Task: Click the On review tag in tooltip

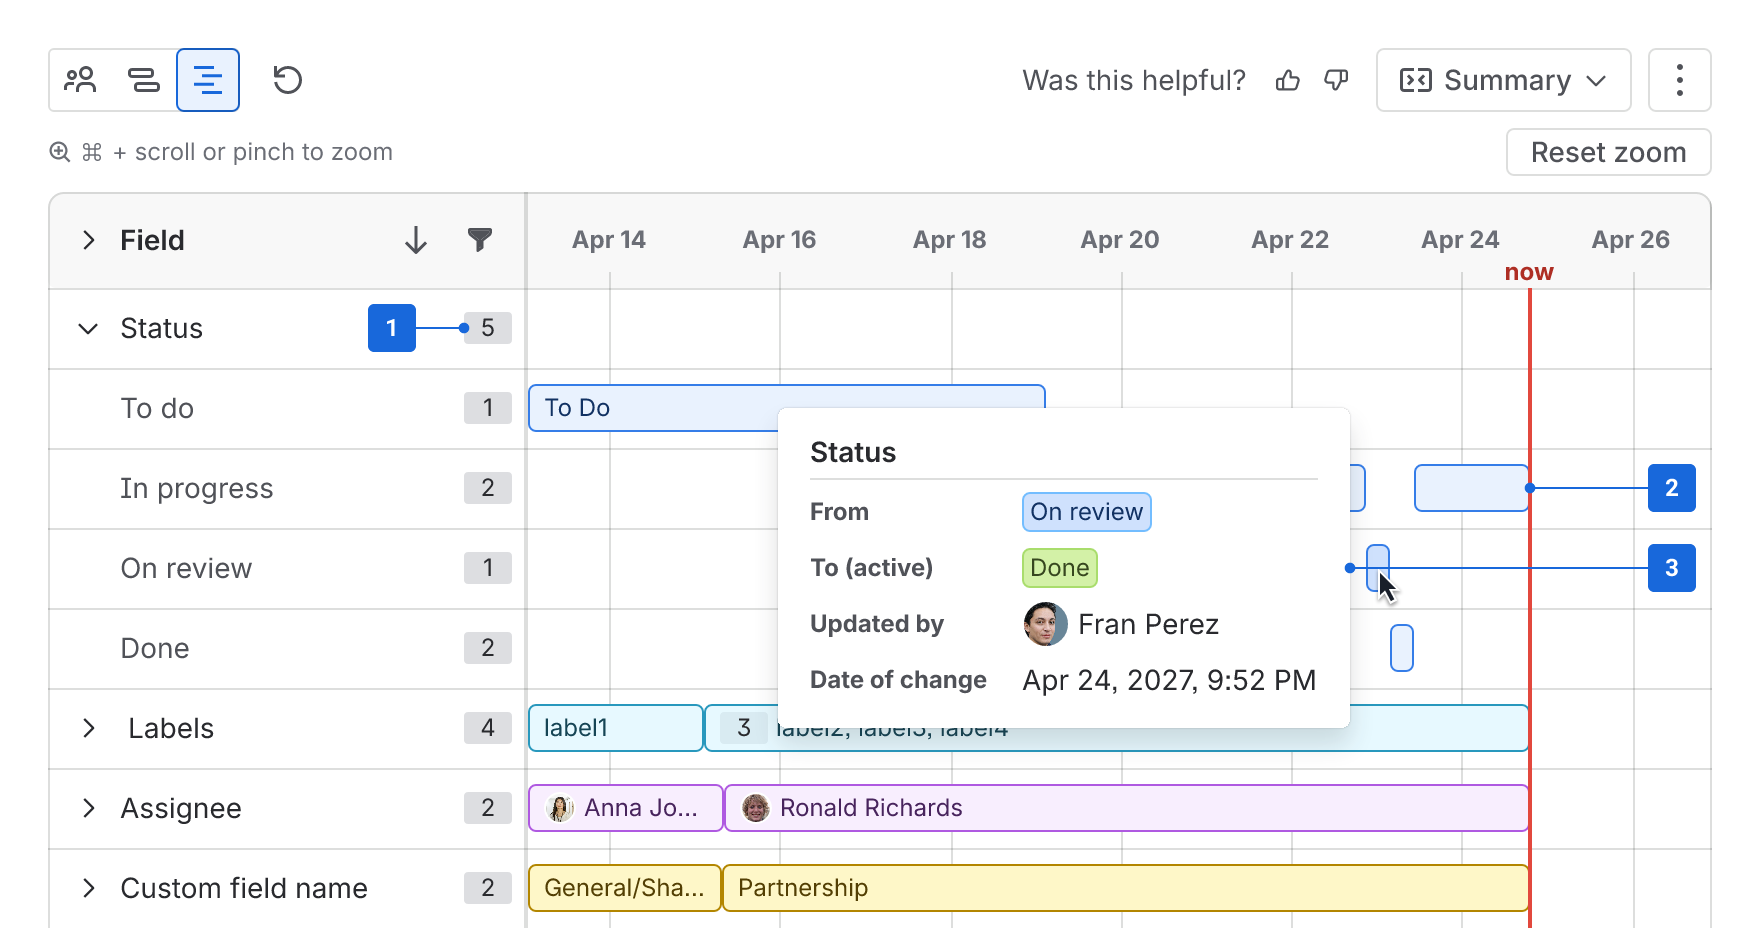Action: (x=1087, y=512)
